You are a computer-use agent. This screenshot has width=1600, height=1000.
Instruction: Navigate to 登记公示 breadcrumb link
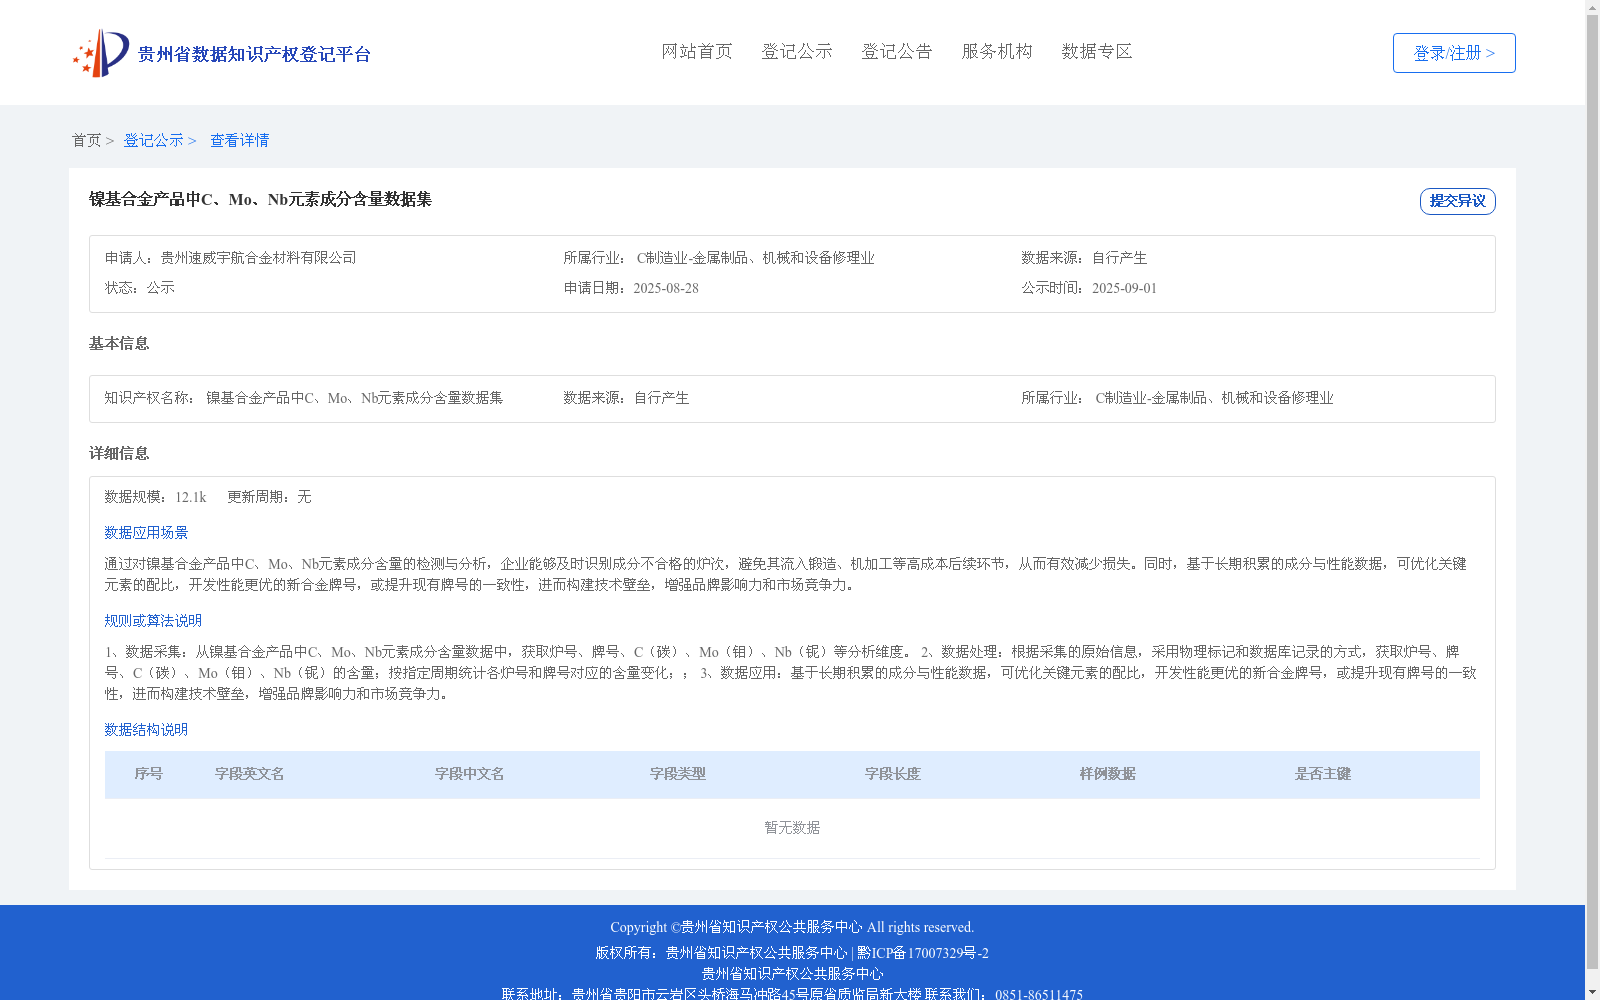point(153,140)
